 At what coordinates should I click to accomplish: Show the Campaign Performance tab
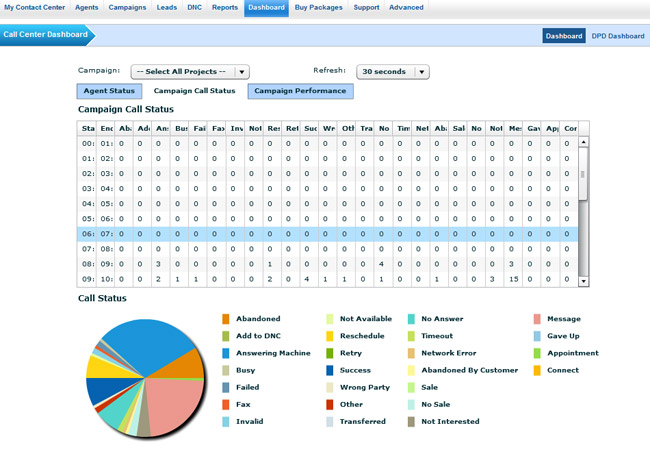[x=300, y=91]
